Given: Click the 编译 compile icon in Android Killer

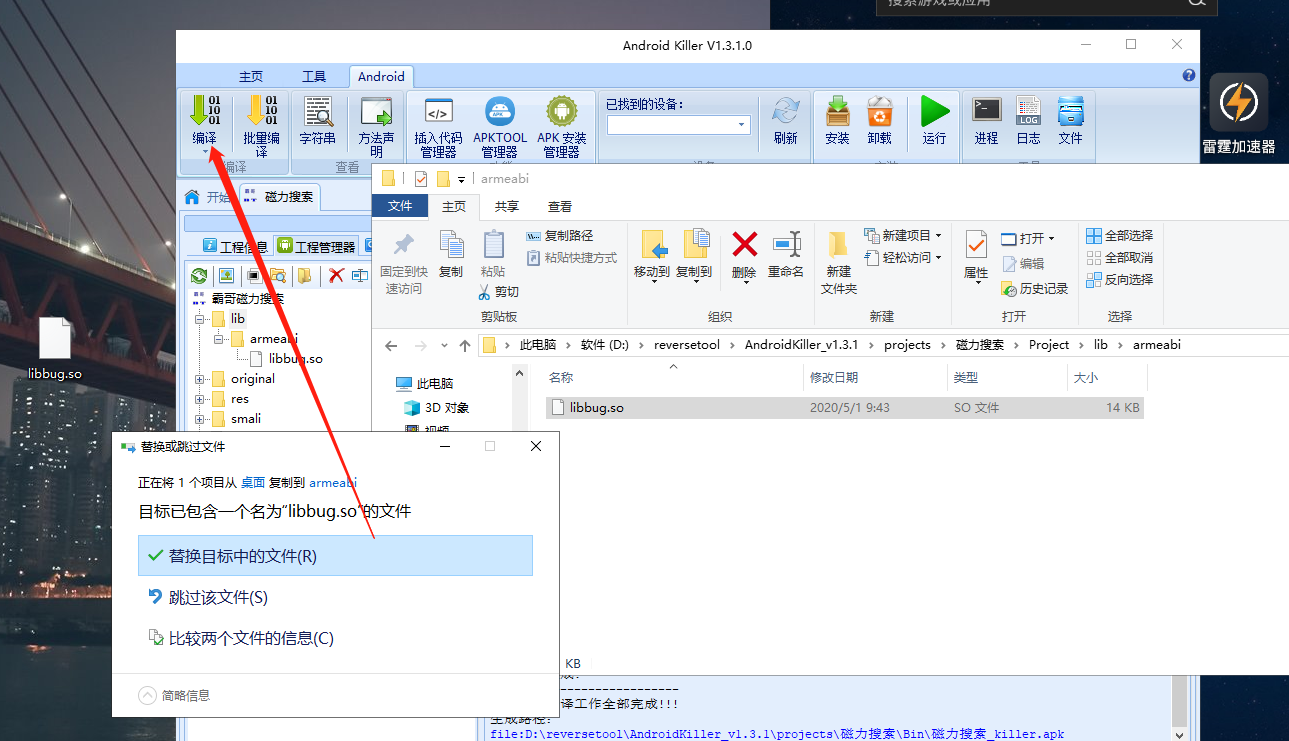Looking at the screenshot, I should click(x=205, y=111).
